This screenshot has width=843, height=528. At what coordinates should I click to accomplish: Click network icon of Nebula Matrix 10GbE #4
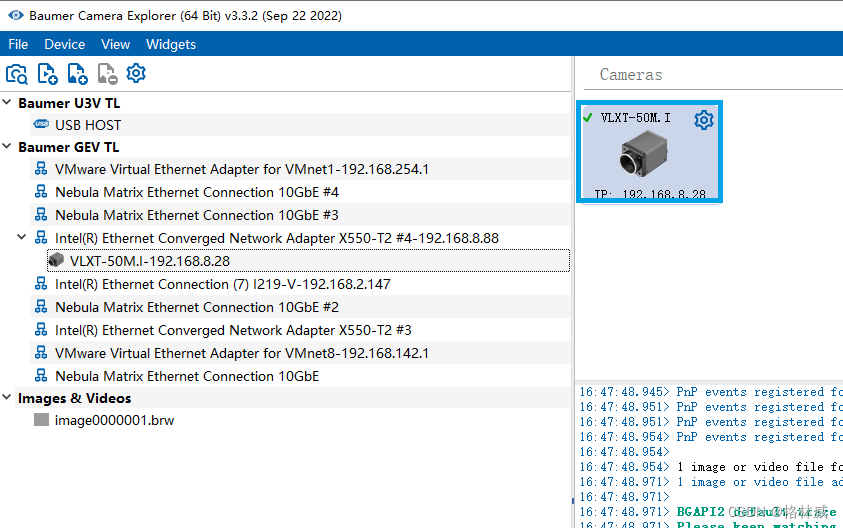41,191
